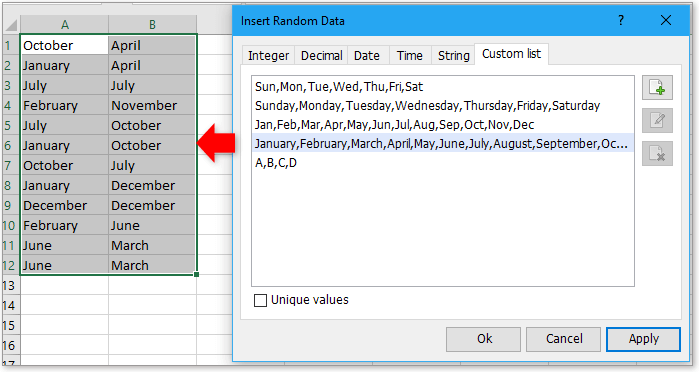The height and width of the screenshot is (372, 699).
Task: Click the Apply button
Action: coord(643,339)
